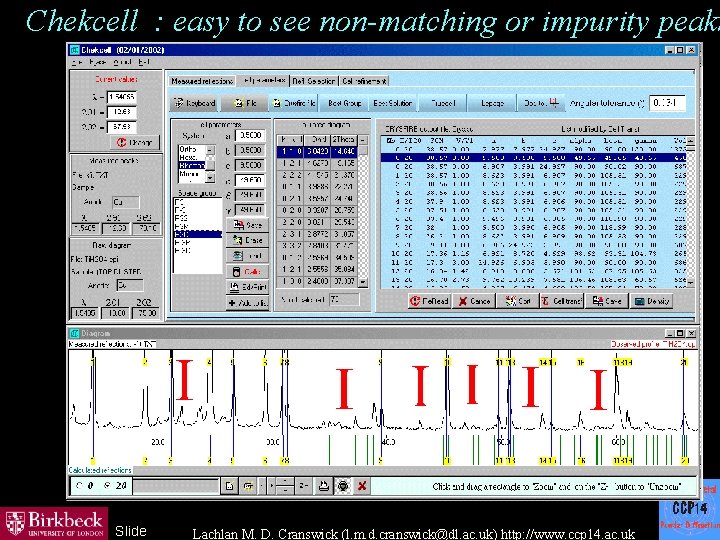Select the 2 2 0 reflection row
720x540 pixels.
click(x=317, y=222)
